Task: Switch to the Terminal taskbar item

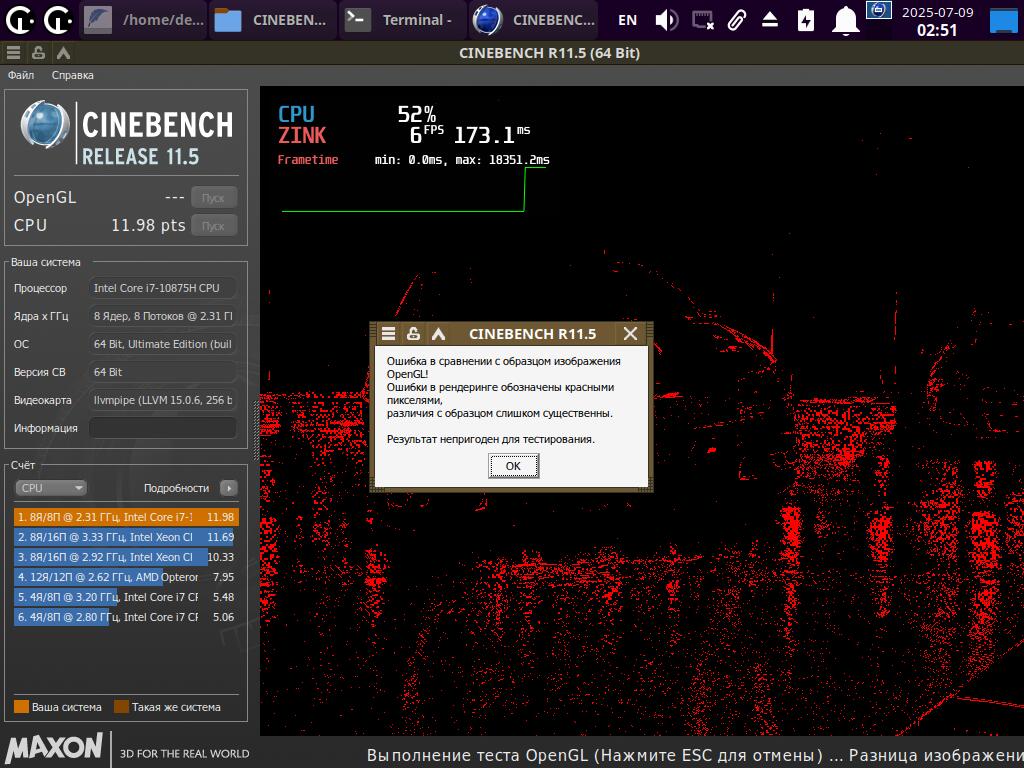Action: 403,20
